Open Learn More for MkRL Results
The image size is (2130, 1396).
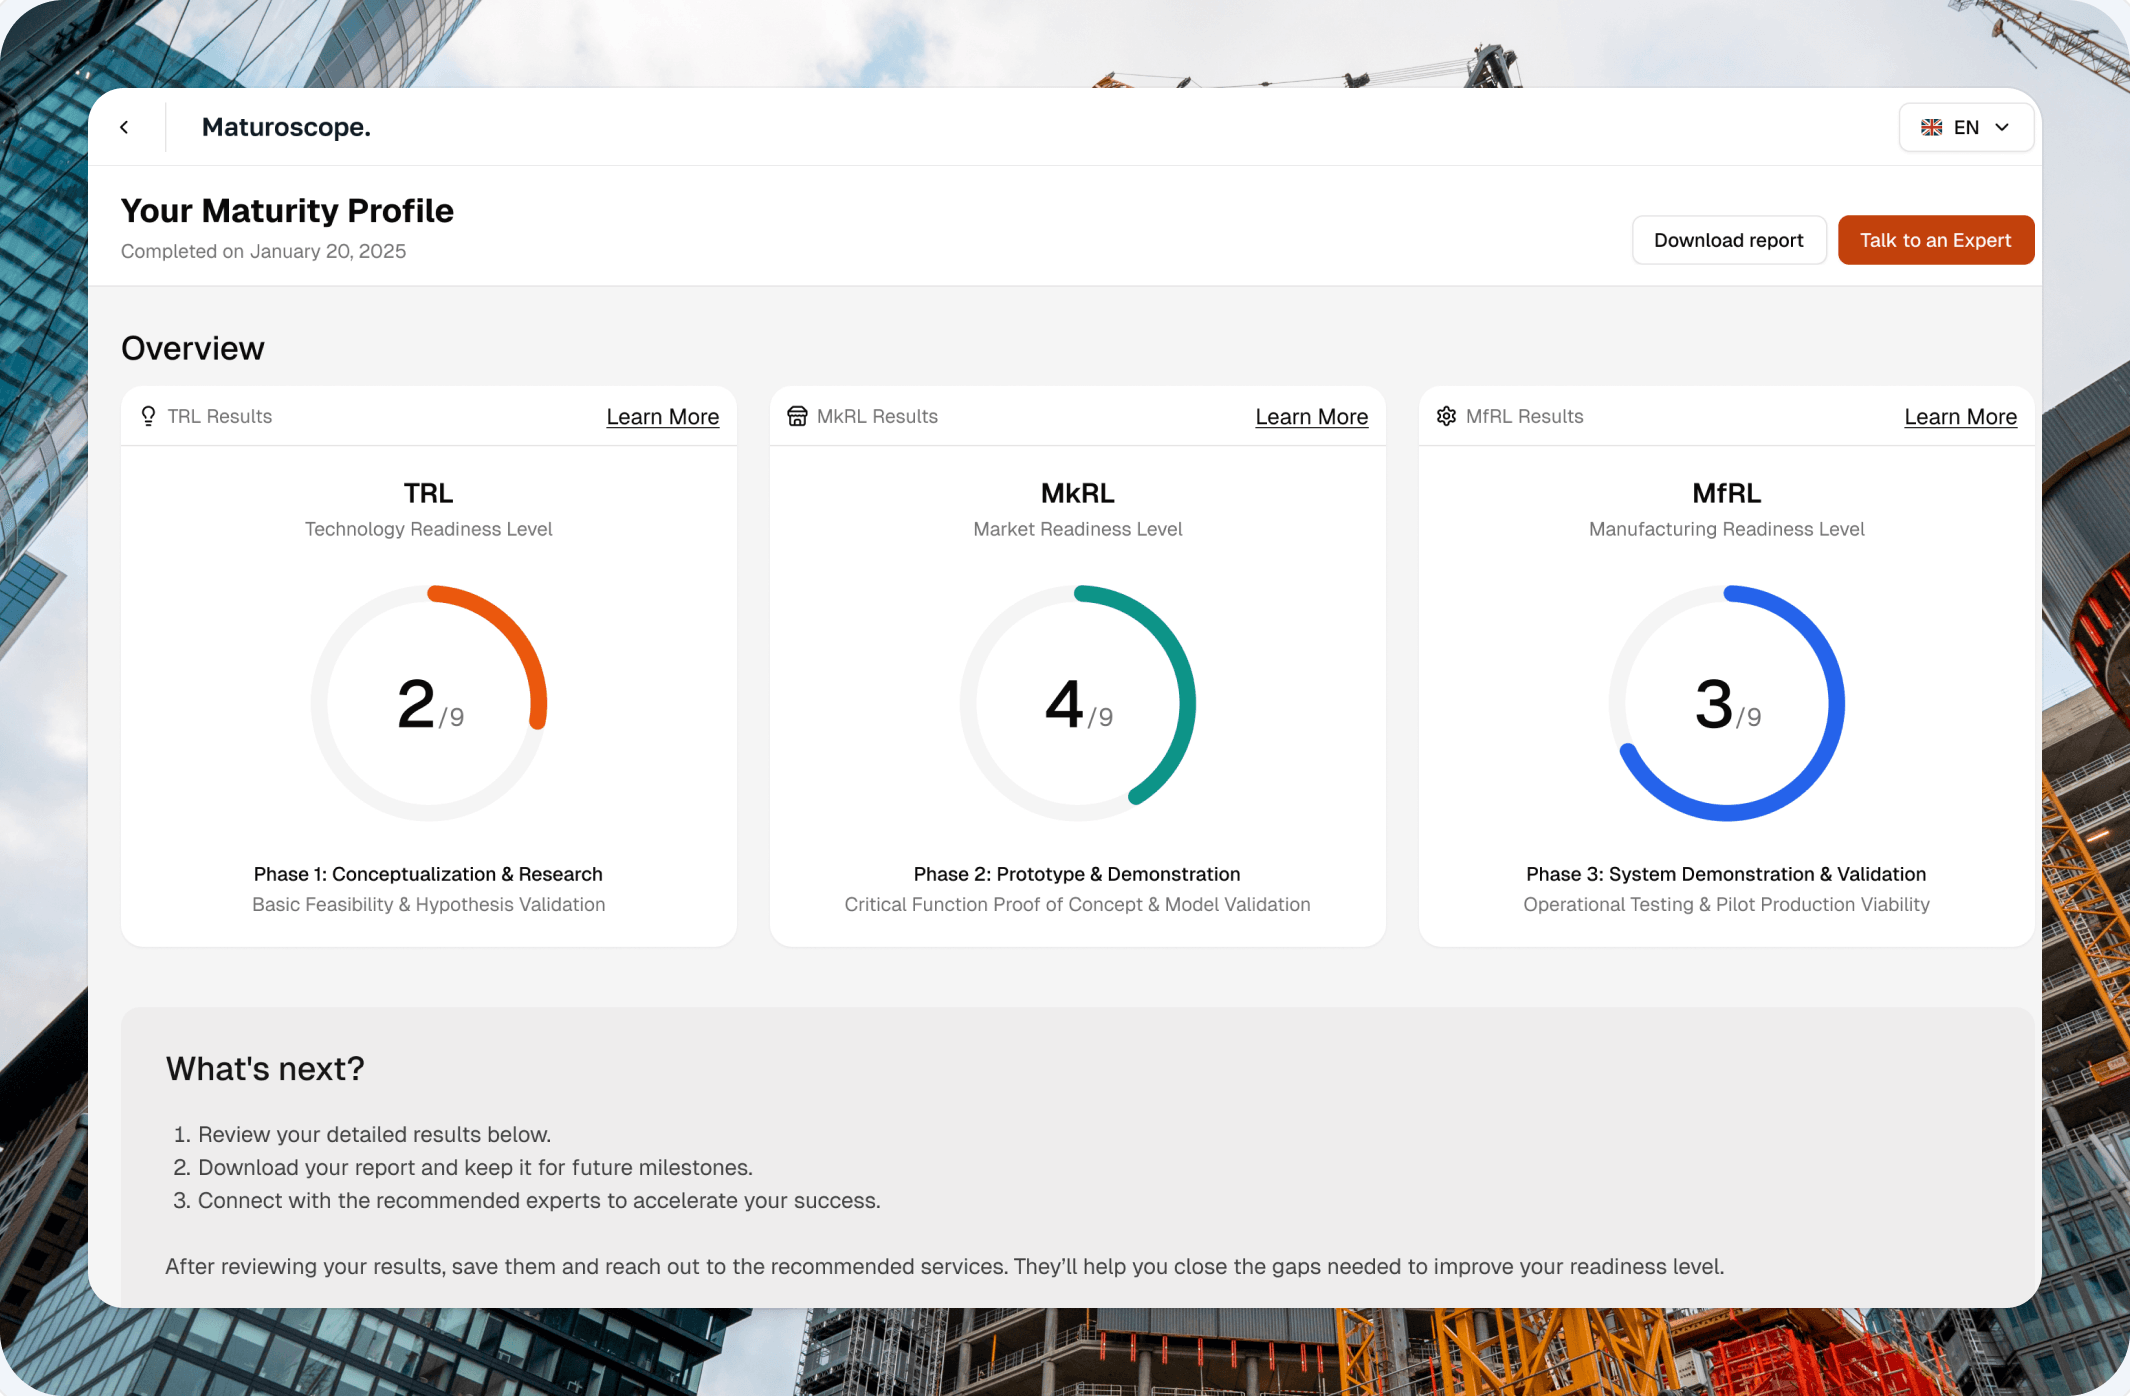[1311, 417]
